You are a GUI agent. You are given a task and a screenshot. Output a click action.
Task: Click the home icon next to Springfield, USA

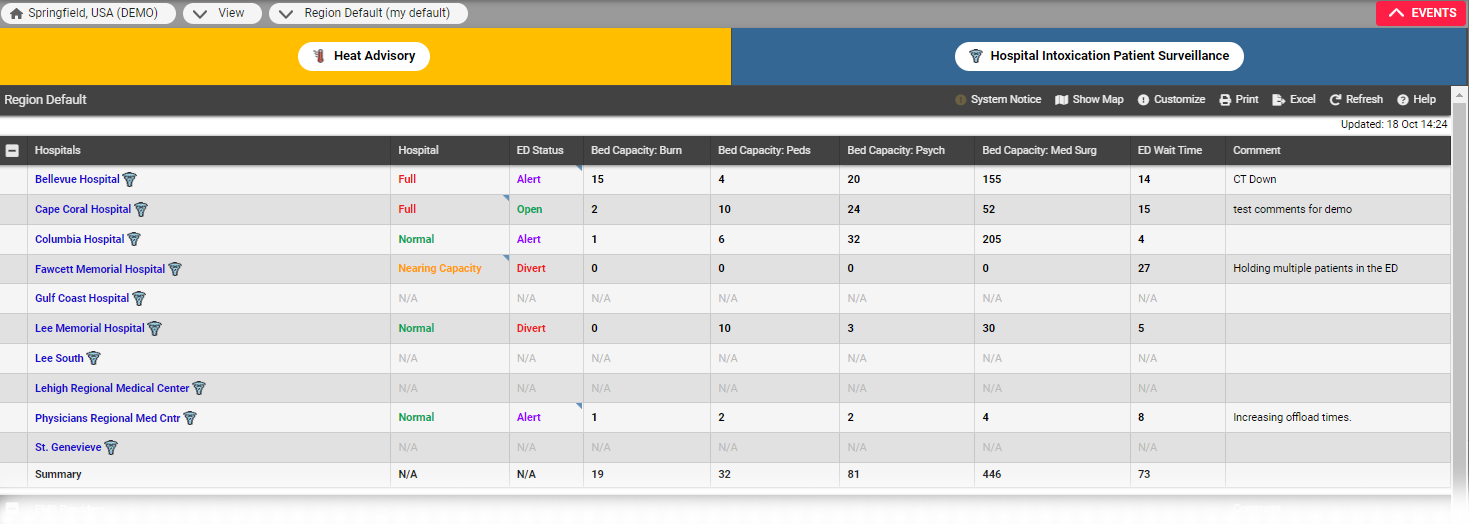click(x=16, y=14)
